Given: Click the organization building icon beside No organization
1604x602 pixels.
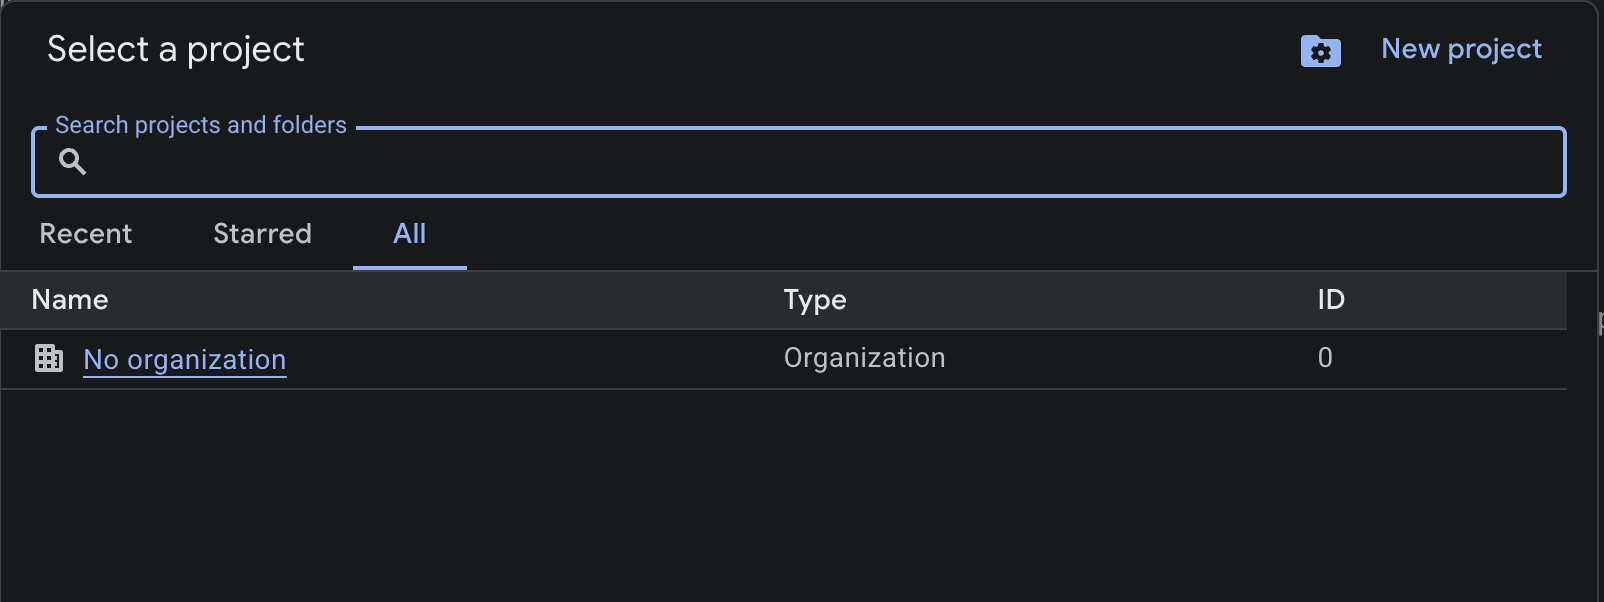Looking at the screenshot, I should click(48, 357).
